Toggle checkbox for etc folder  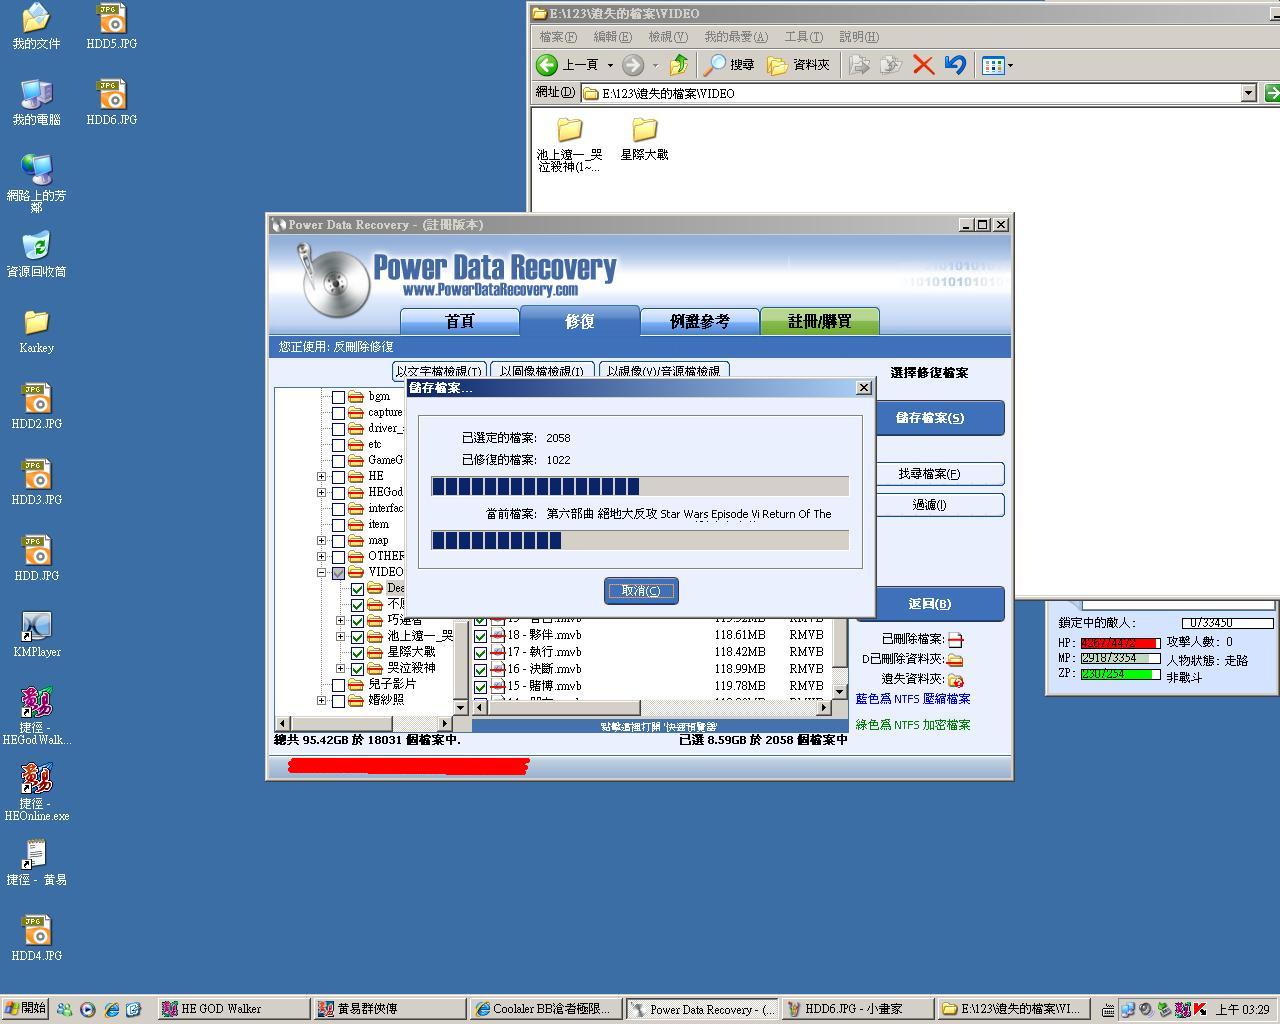(338, 445)
